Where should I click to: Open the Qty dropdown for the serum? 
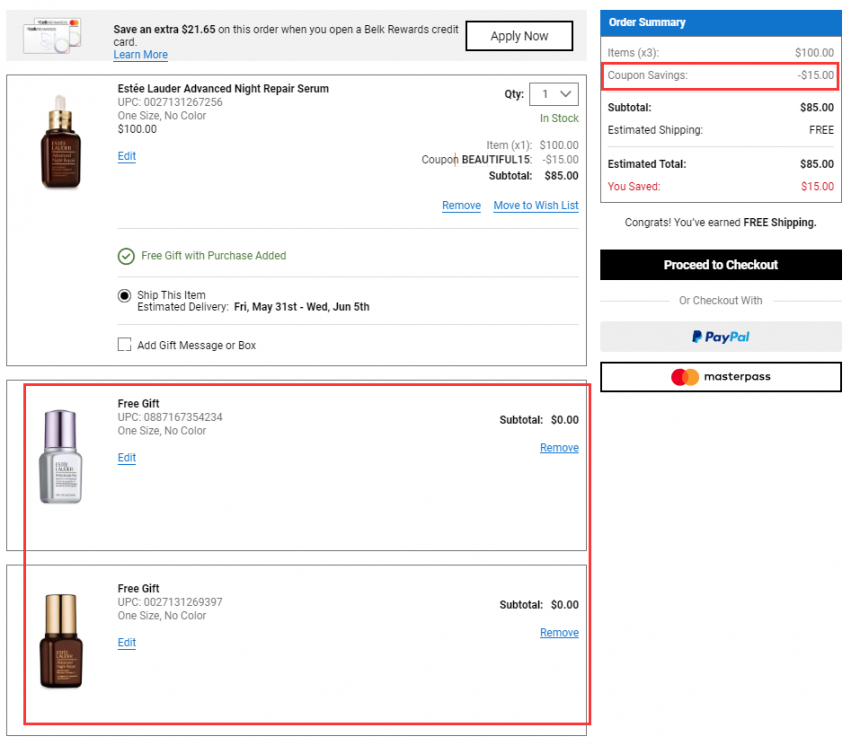(553, 94)
